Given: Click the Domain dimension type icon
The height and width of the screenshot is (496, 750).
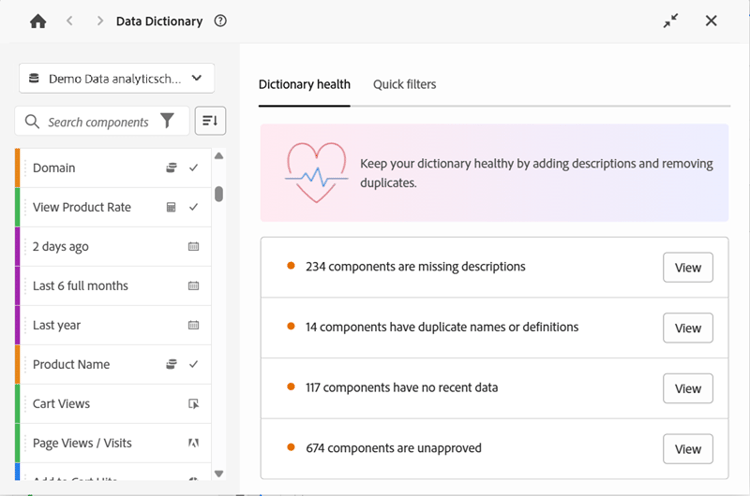Looking at the screenshot, I should 171,168.
